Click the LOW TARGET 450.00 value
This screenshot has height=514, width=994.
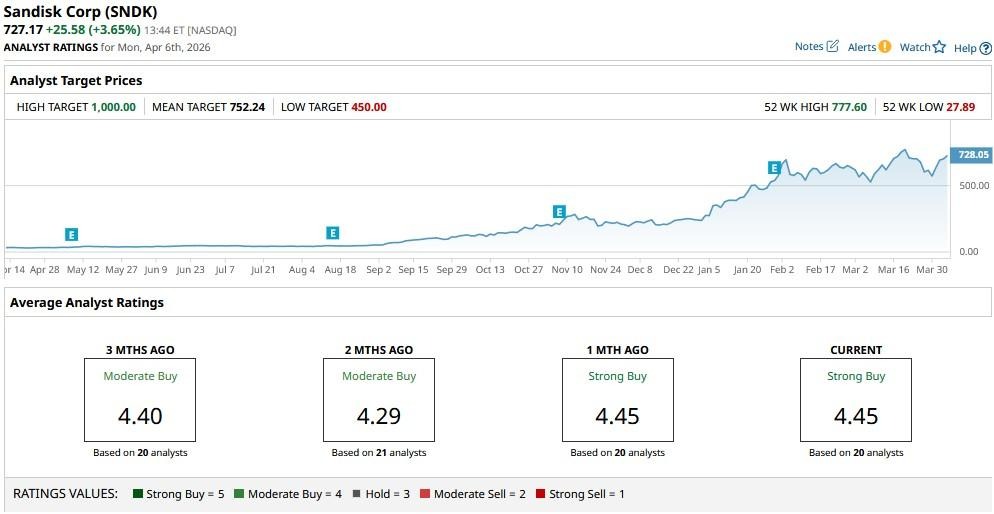pyautogui.click(x=368, y=107)
